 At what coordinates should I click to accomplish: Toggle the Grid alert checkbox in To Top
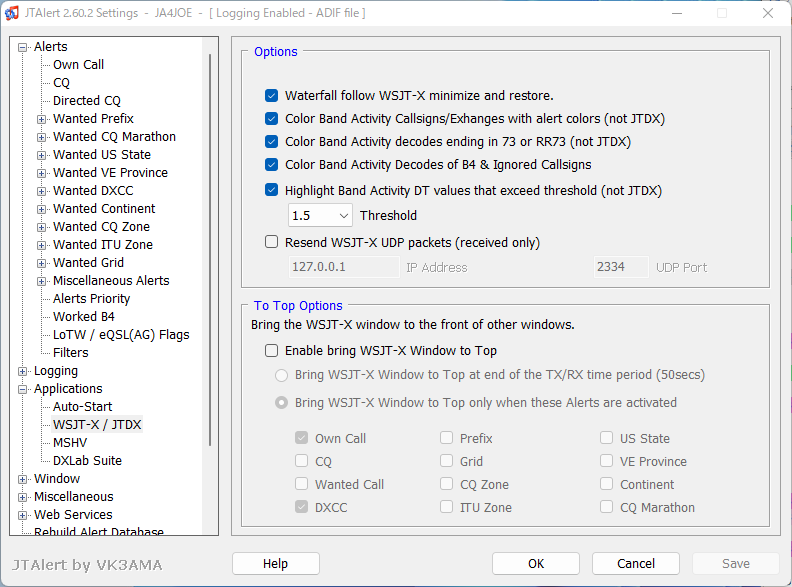click(x=447, y=461)
